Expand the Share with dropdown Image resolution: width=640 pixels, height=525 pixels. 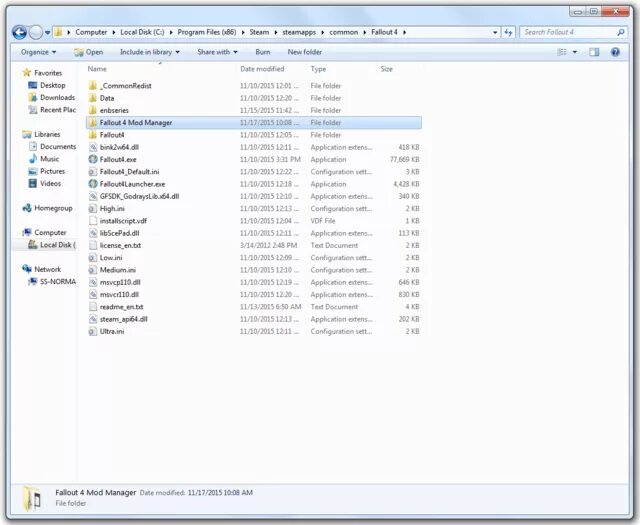point(217,52)
